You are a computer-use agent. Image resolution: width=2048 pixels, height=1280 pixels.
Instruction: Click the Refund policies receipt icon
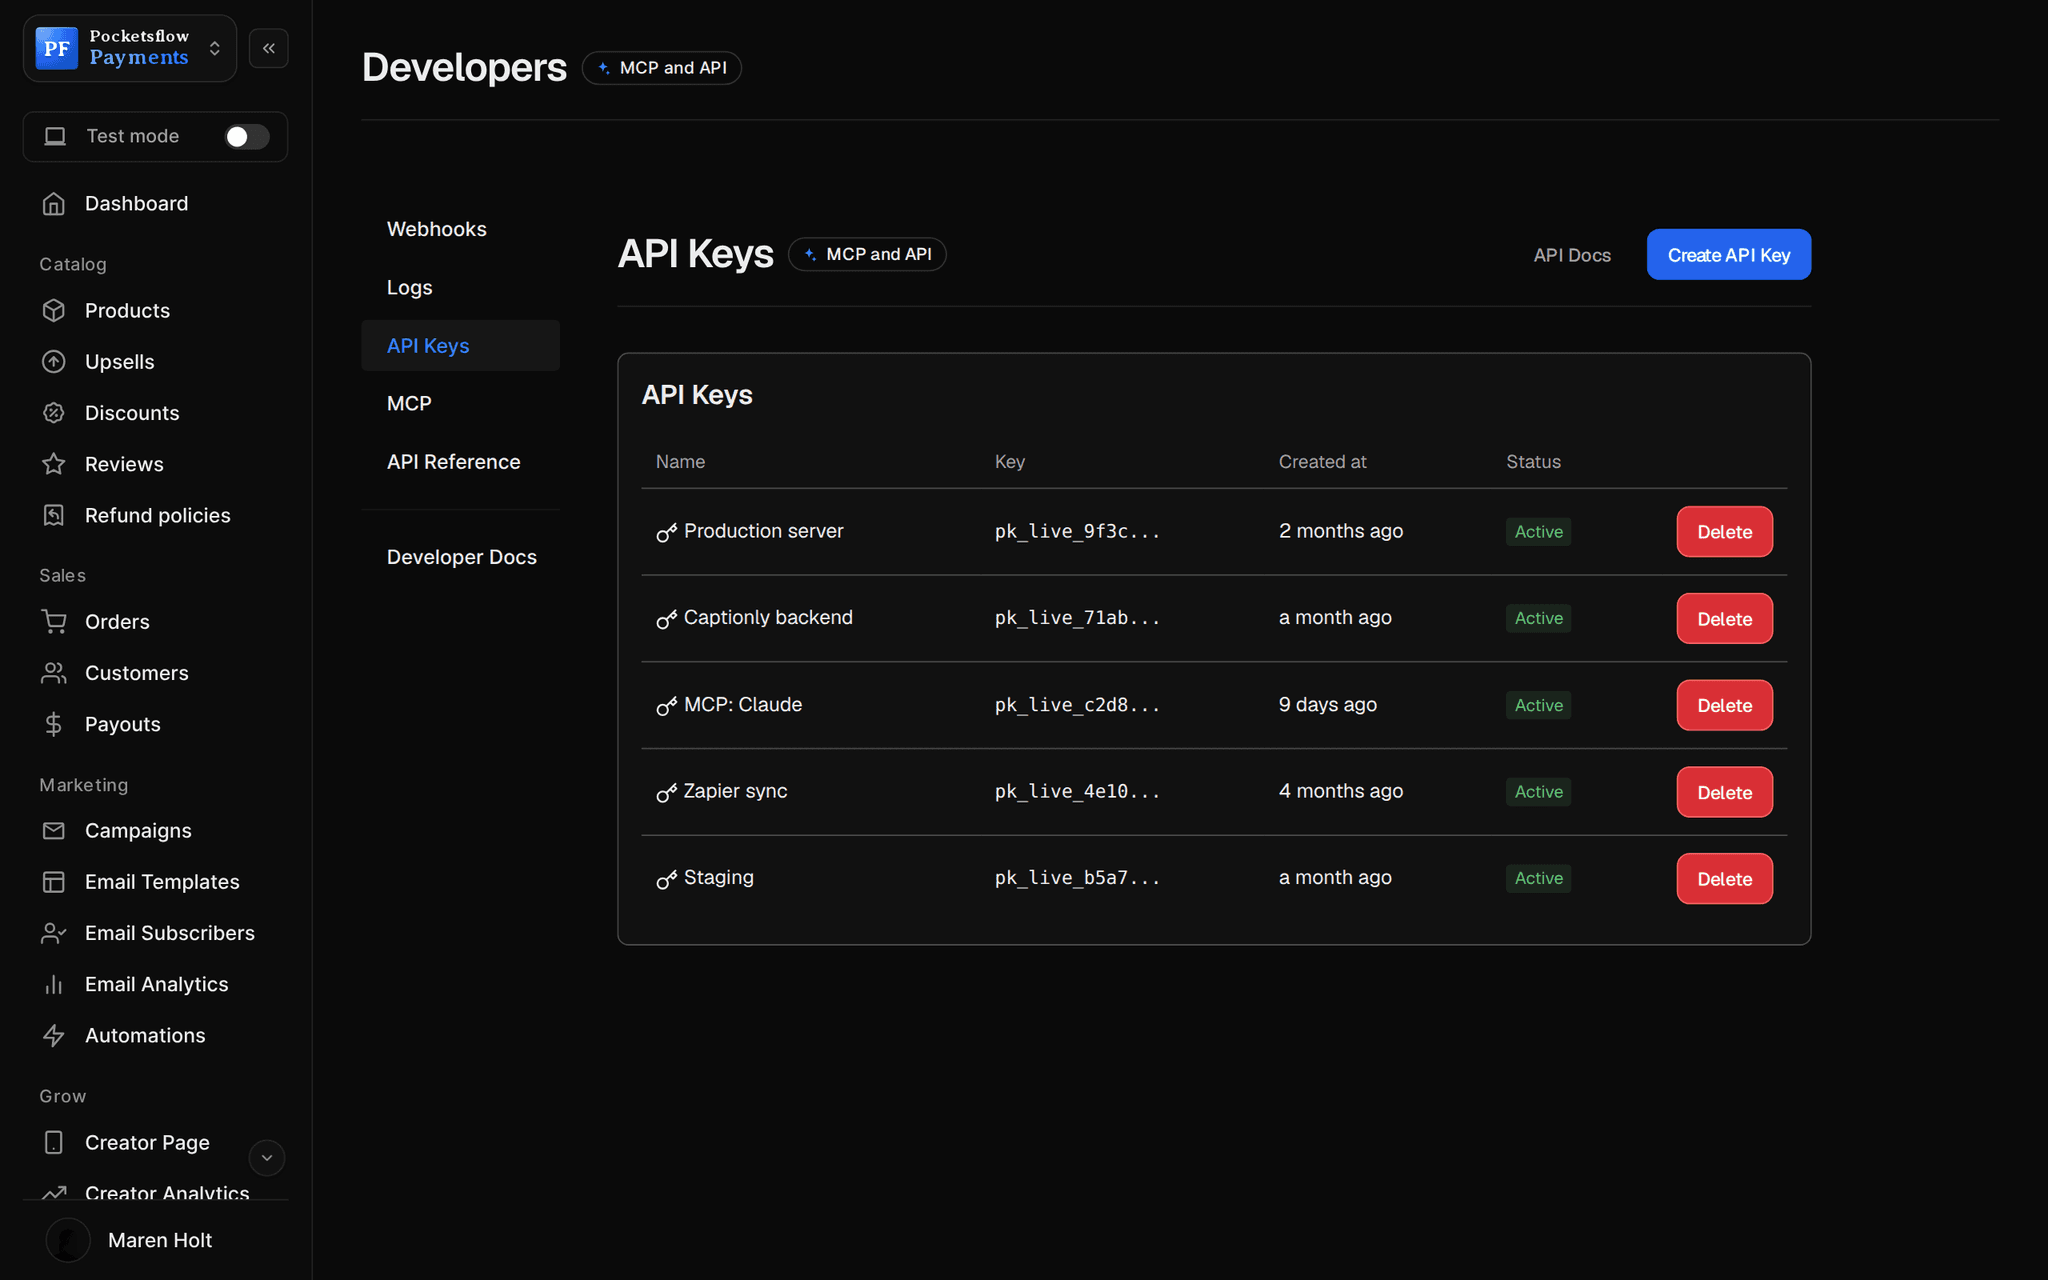[54, 515]
